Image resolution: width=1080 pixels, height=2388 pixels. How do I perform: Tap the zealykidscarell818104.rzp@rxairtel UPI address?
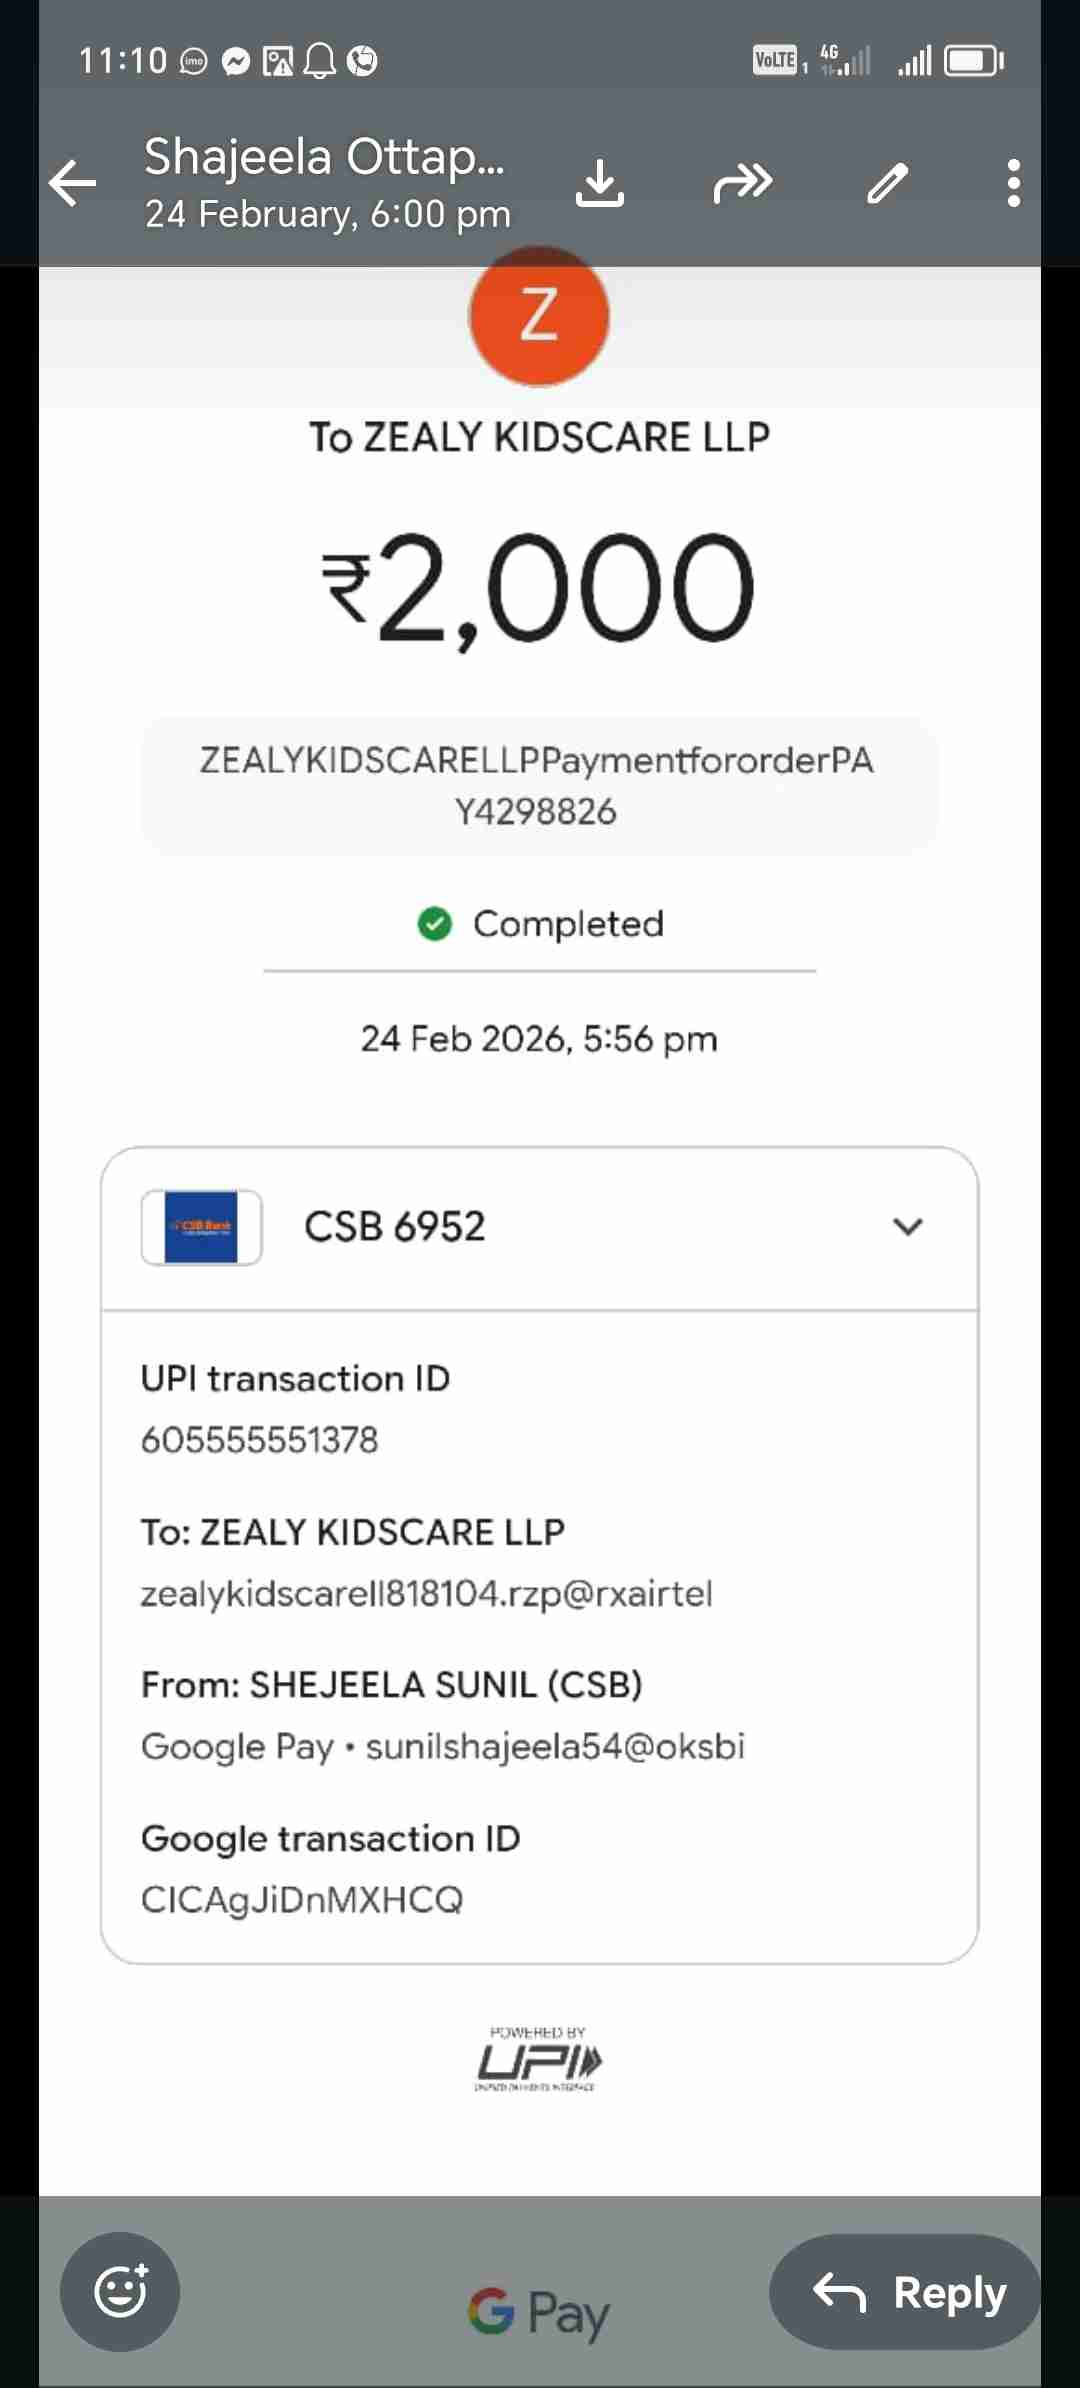pos(427,1593)
